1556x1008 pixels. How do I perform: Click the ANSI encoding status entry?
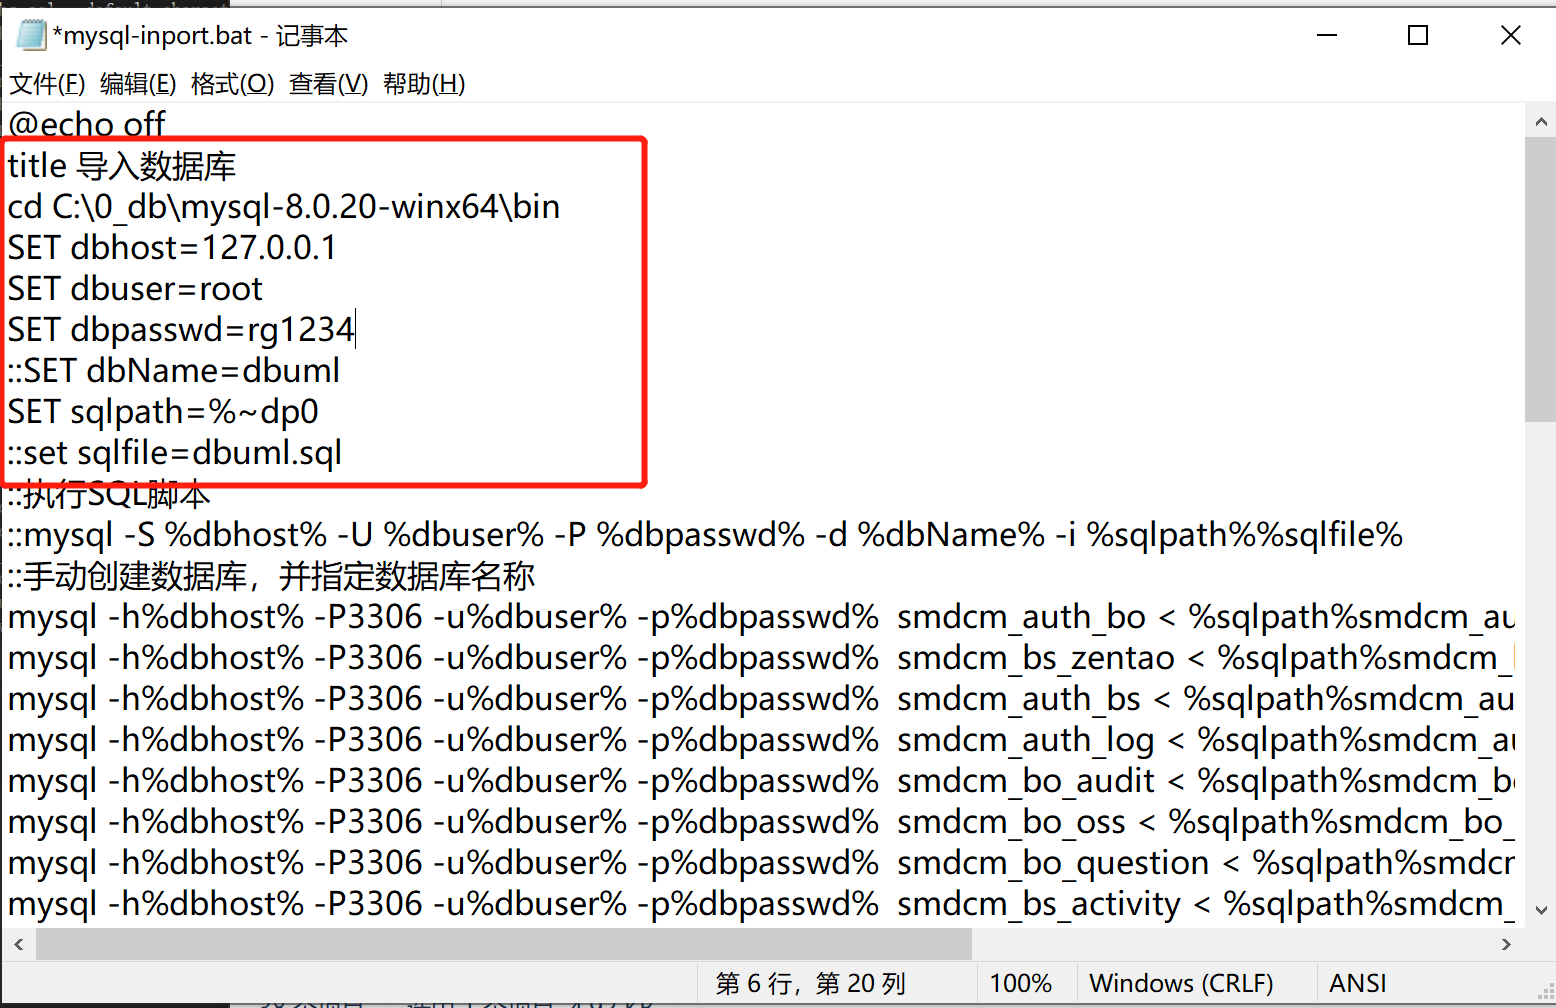tap(1357, 984)
